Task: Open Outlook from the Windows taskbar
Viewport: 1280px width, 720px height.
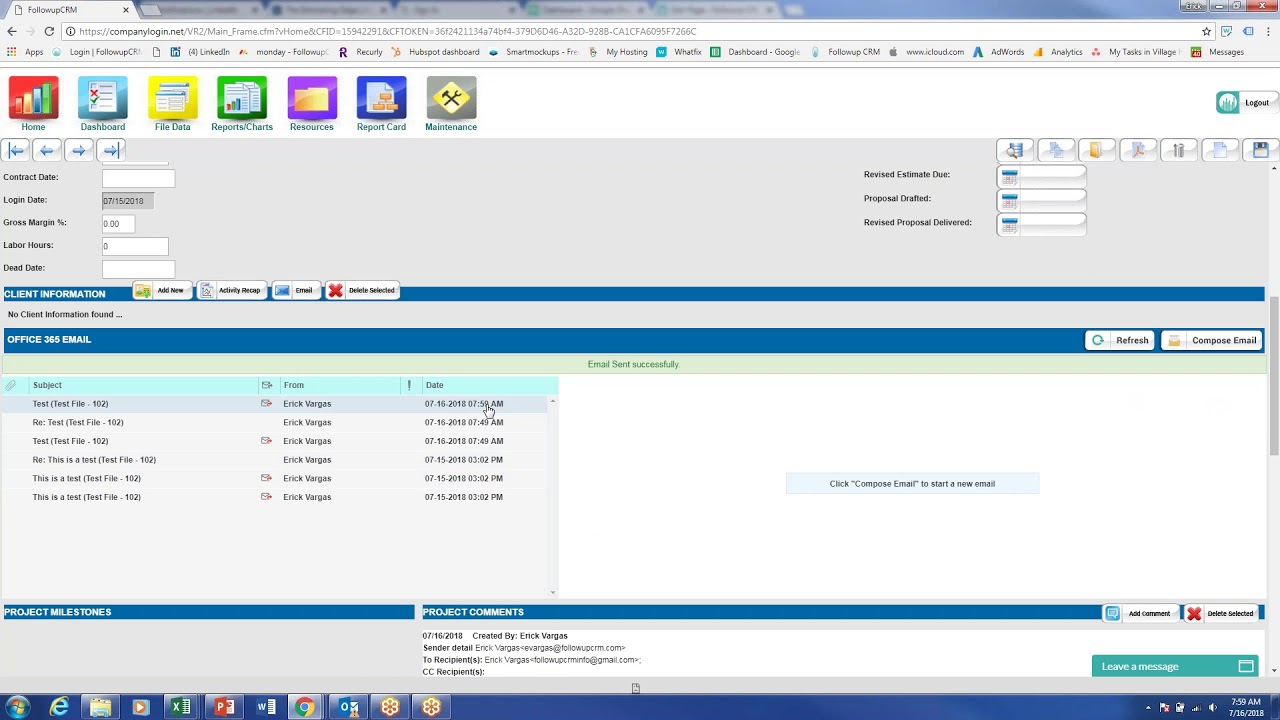Action: coord(348,707)
